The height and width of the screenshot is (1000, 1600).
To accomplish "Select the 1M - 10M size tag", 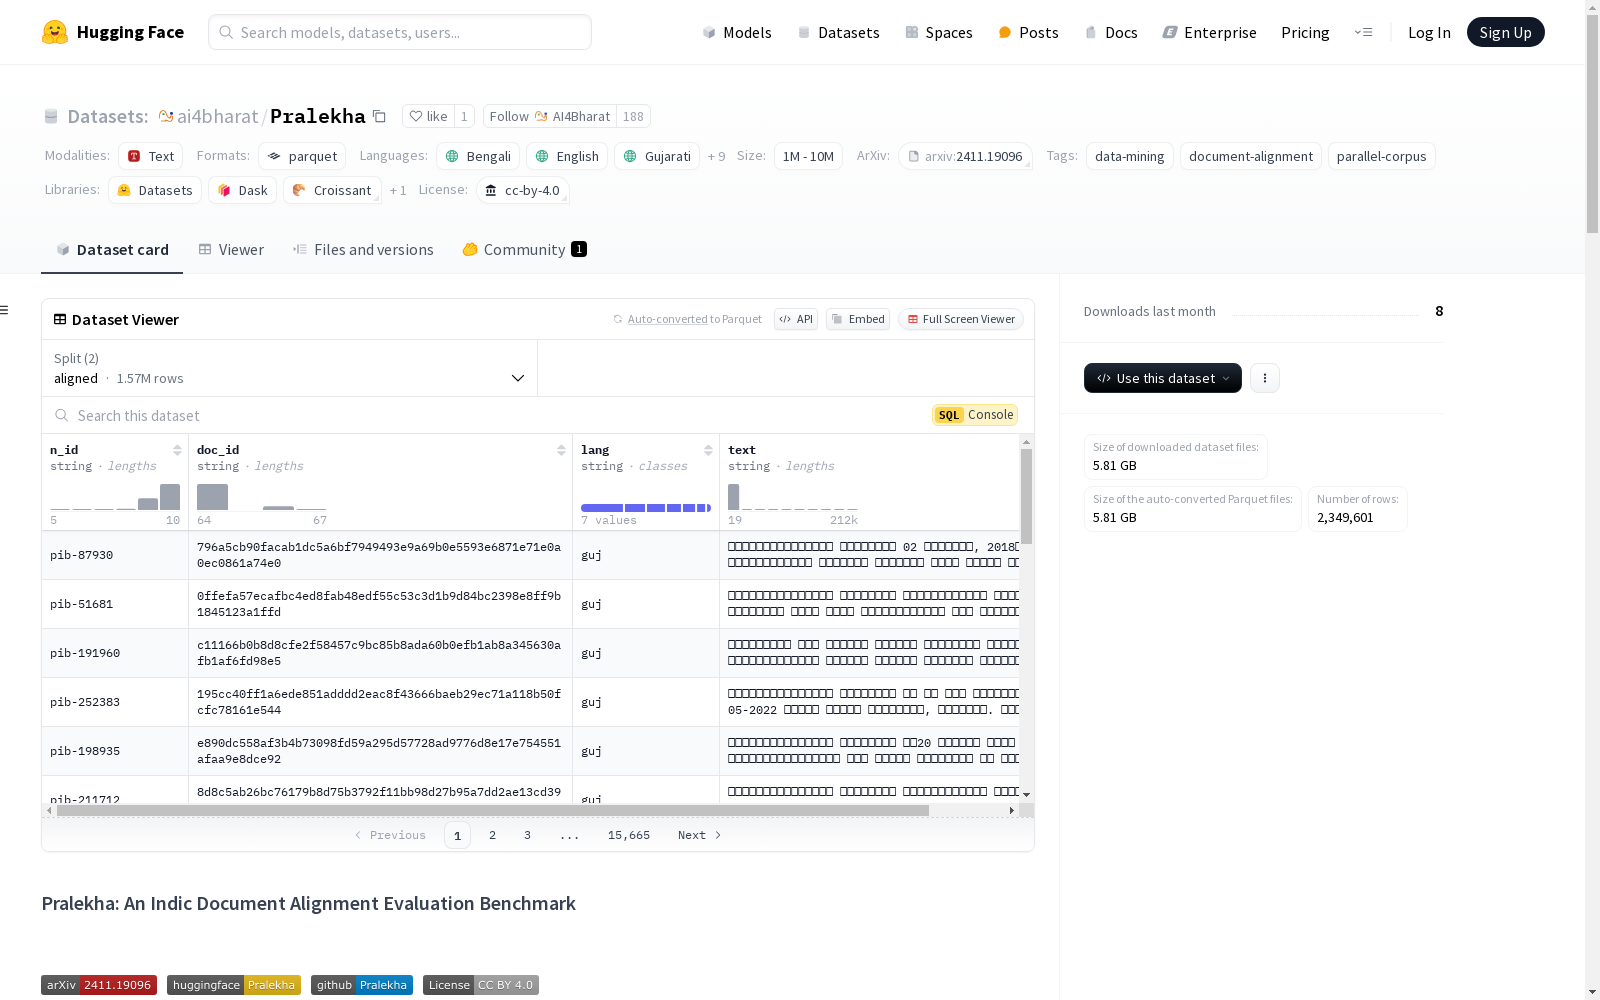I will (x=808, y=156).
